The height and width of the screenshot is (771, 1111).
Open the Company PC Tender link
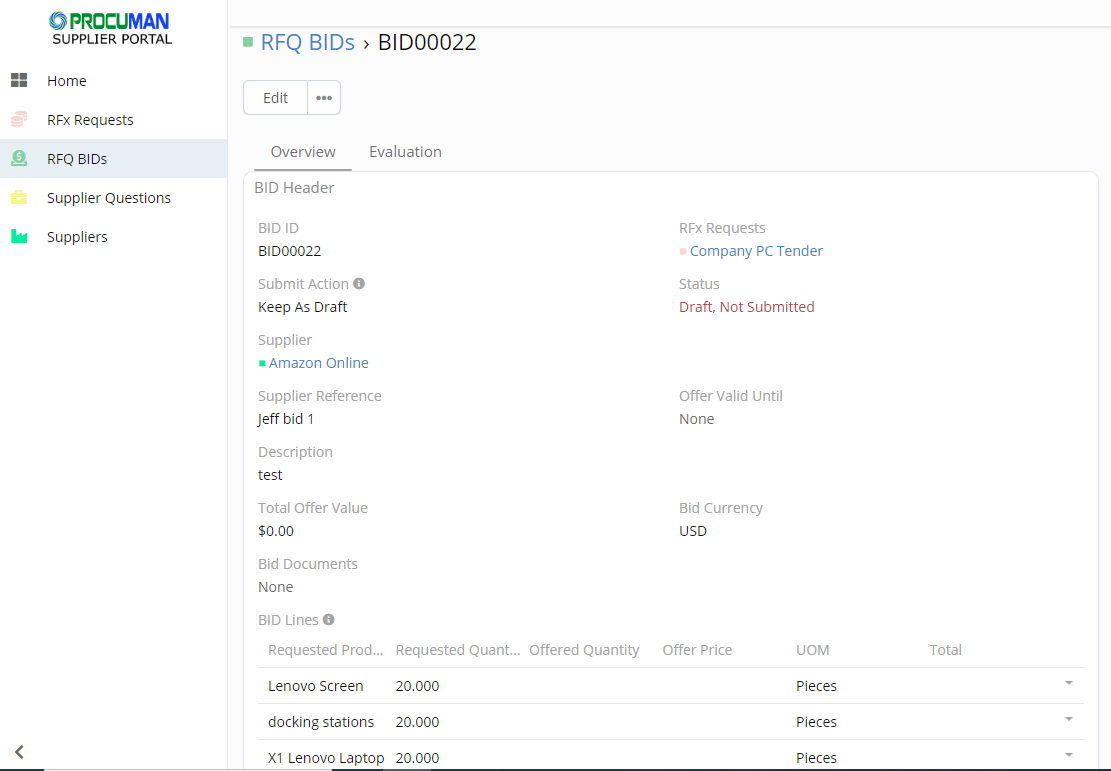756,251
